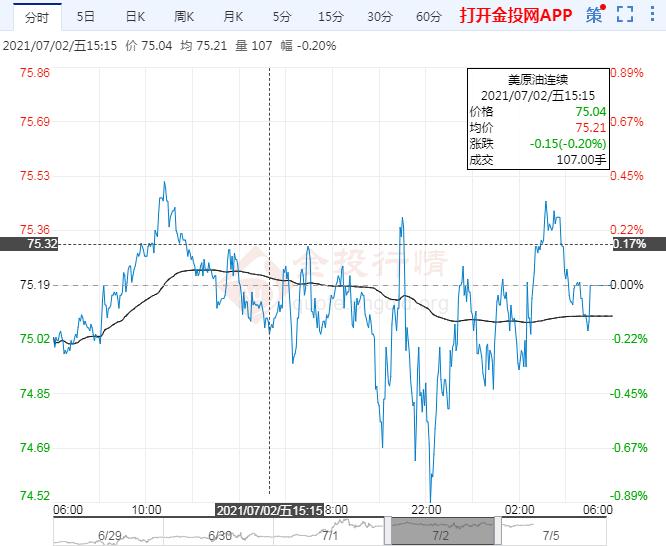Choose the 15分 interval tab
666x546 pixels.
tap(330, 16)
